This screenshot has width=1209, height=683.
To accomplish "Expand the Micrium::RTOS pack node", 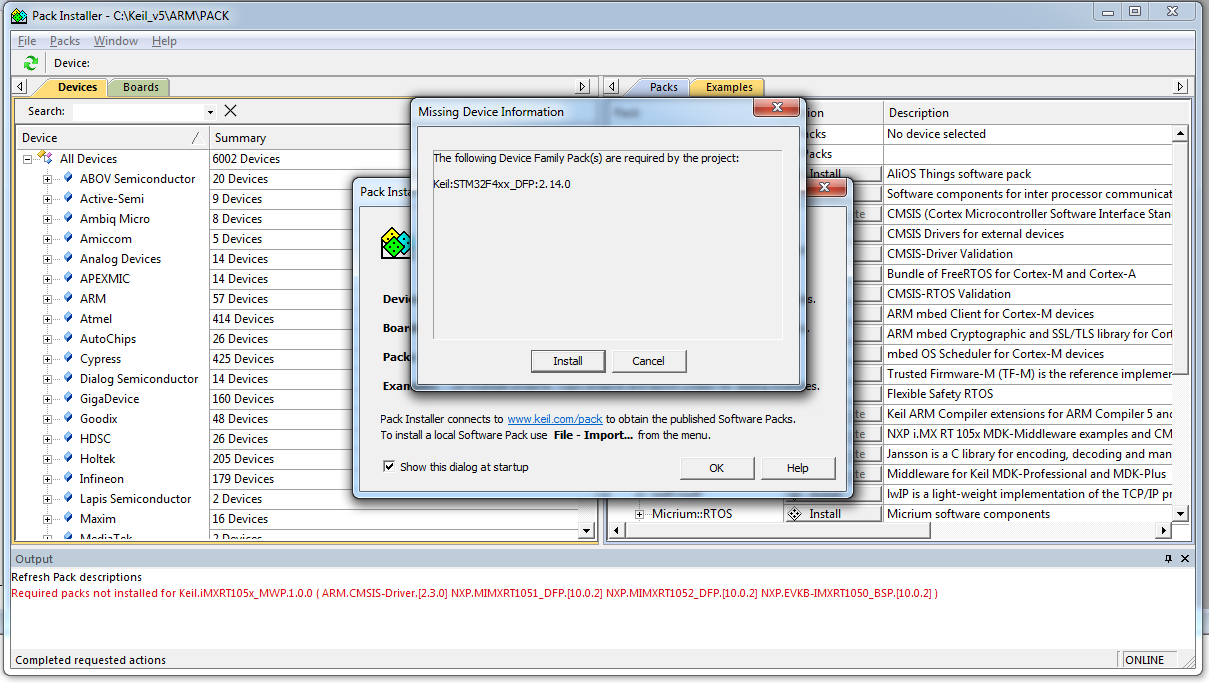I will tap(640, 514).
